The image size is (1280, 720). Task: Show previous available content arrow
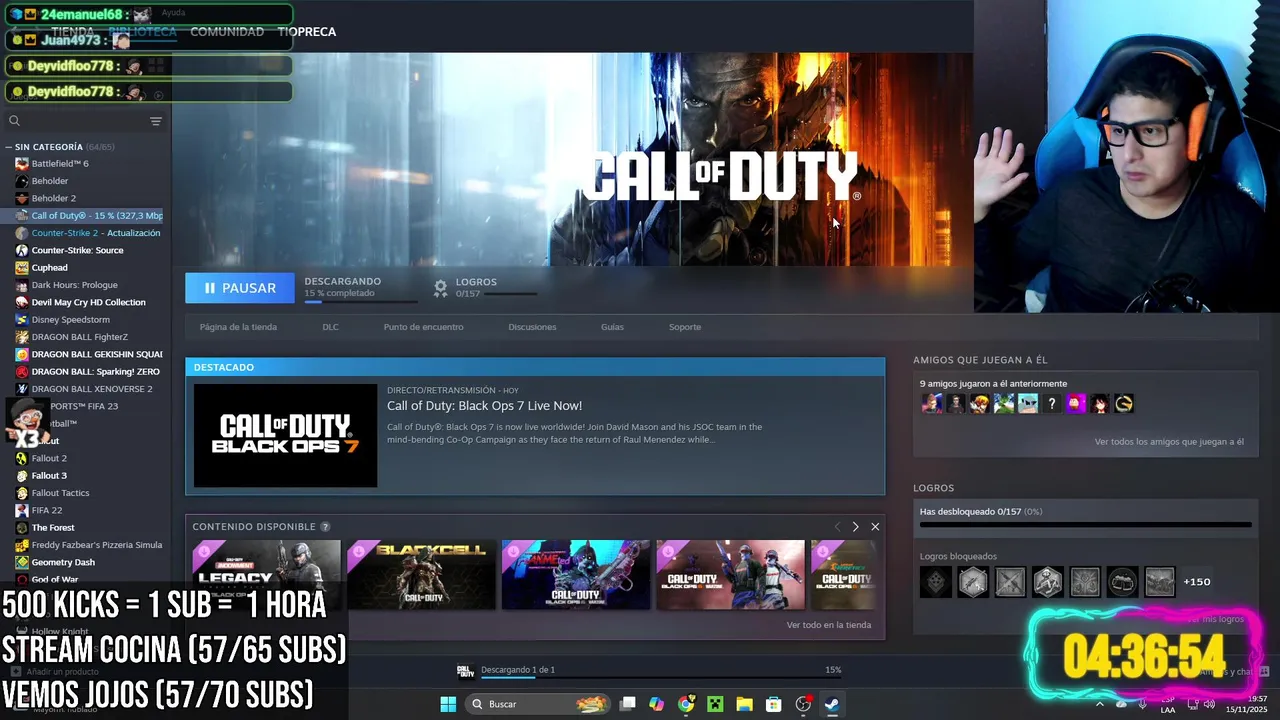click(x=837, y=527)
